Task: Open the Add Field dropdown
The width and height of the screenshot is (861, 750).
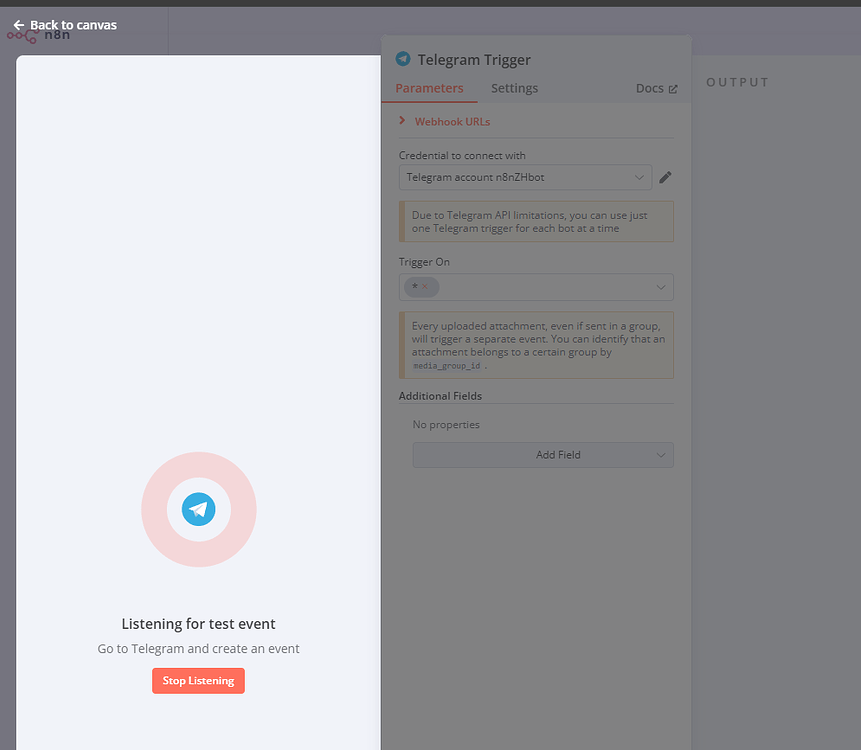Action: tap(543, 454)
